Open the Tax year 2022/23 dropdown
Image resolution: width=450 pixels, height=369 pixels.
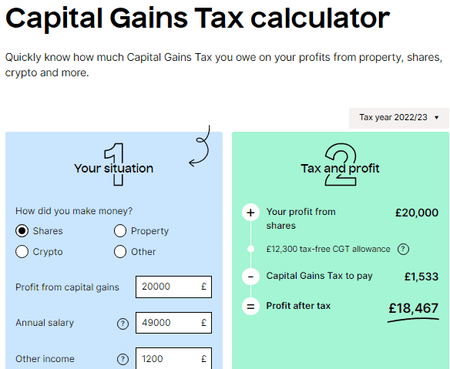[399, 118]
